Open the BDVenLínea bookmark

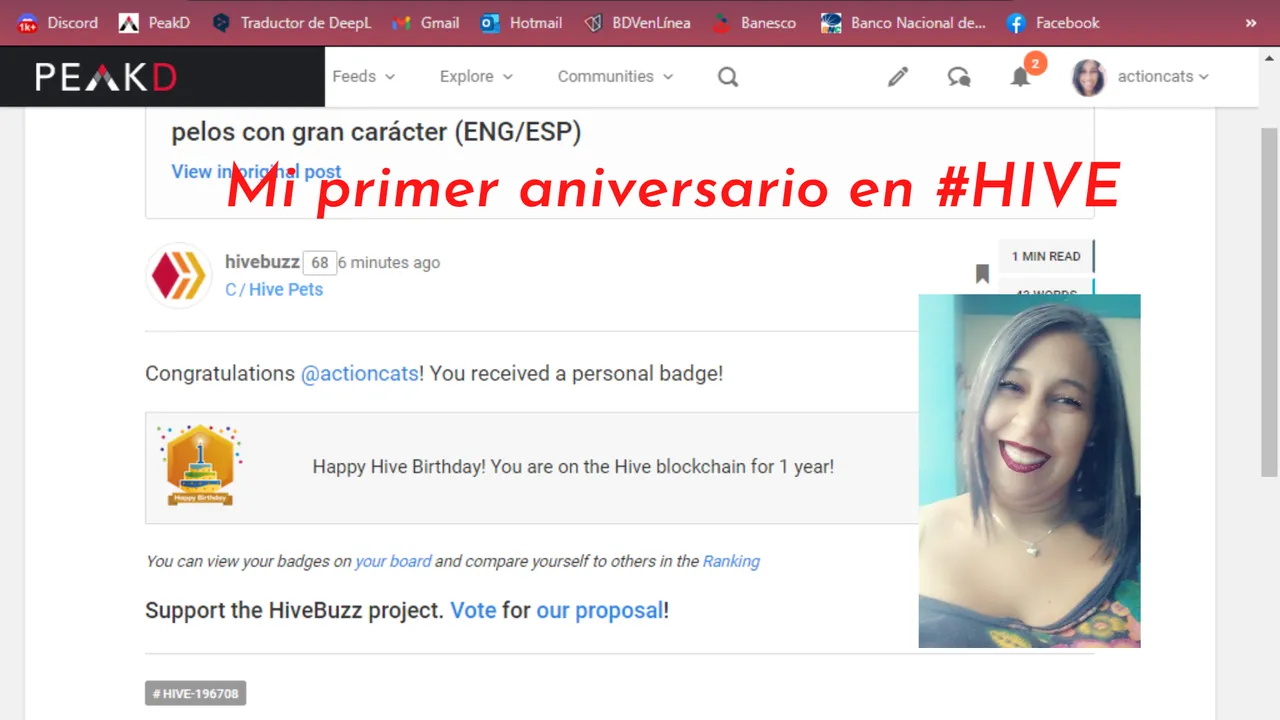click(637, 22)
